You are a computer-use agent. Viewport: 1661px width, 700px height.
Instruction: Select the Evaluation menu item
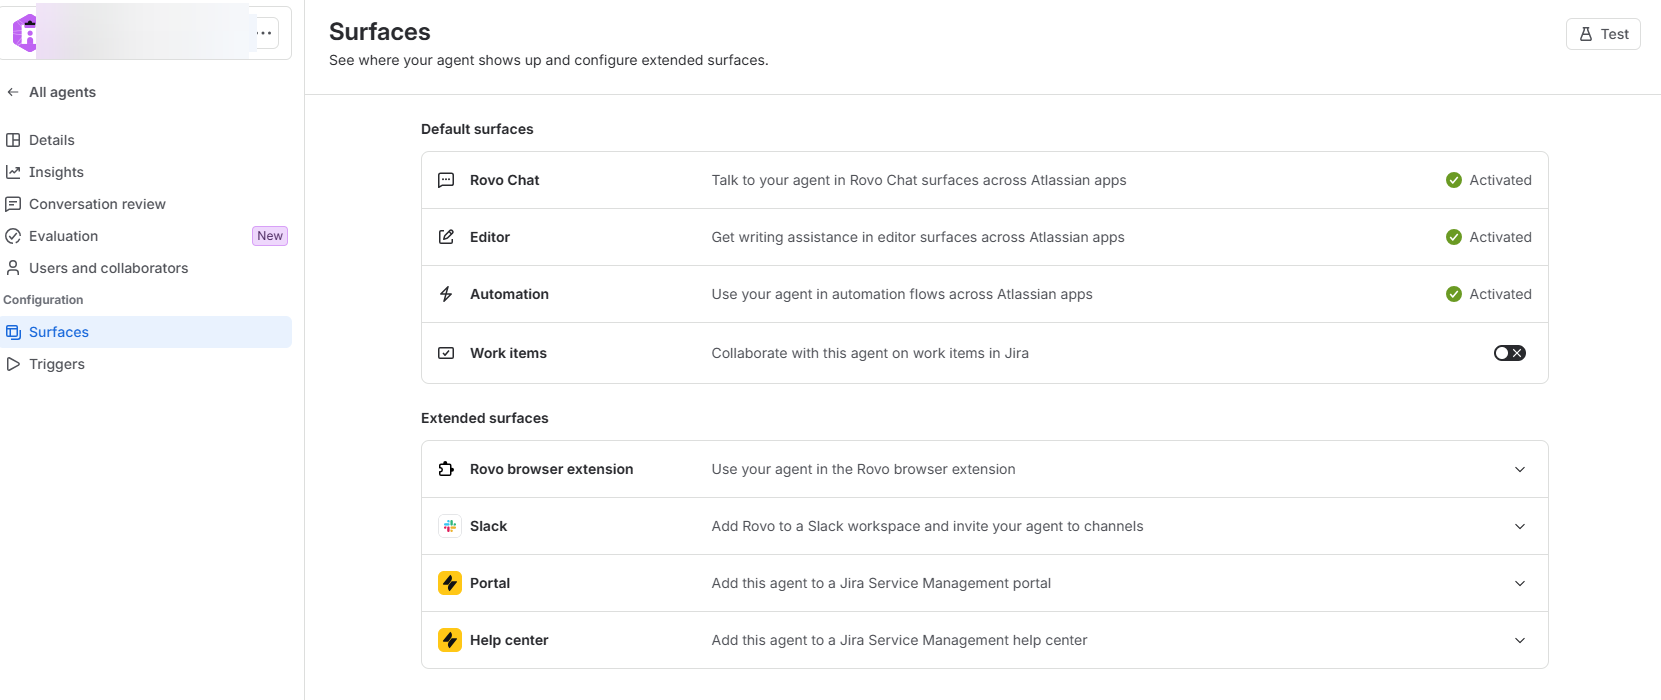[x=146, y=236]
